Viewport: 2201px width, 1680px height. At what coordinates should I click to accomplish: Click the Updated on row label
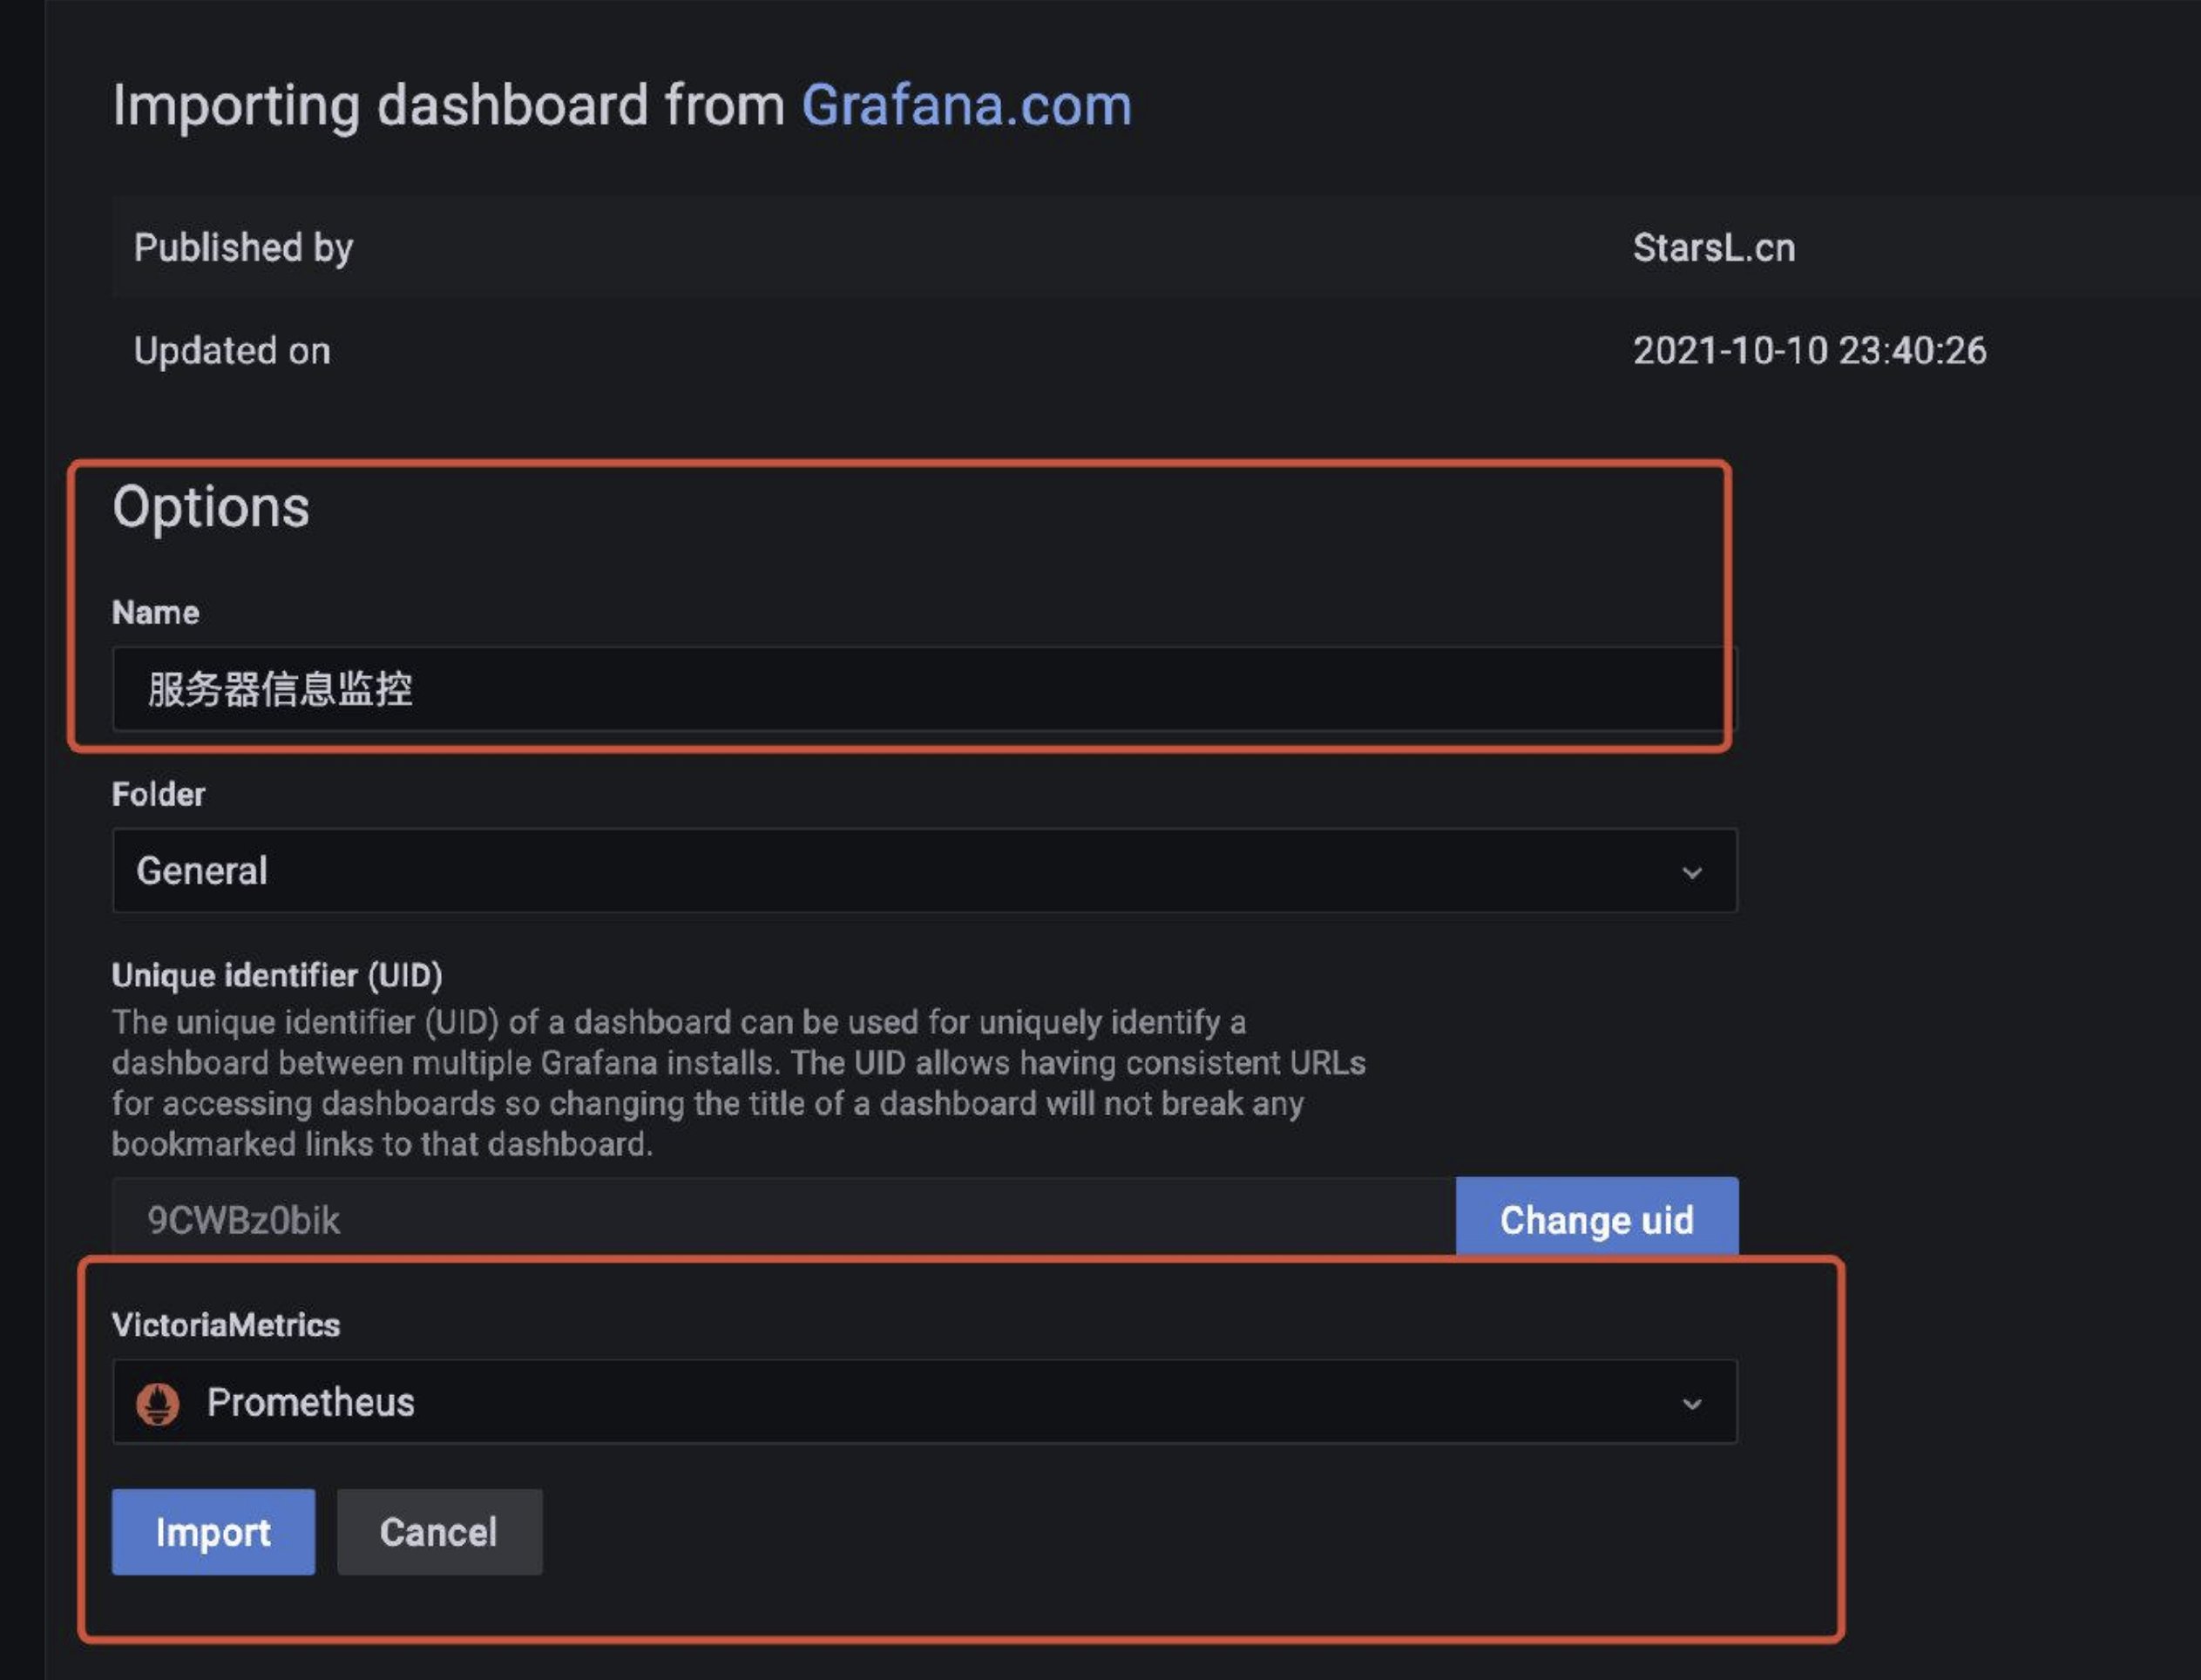pyautogui.click(x=232, y=351)
